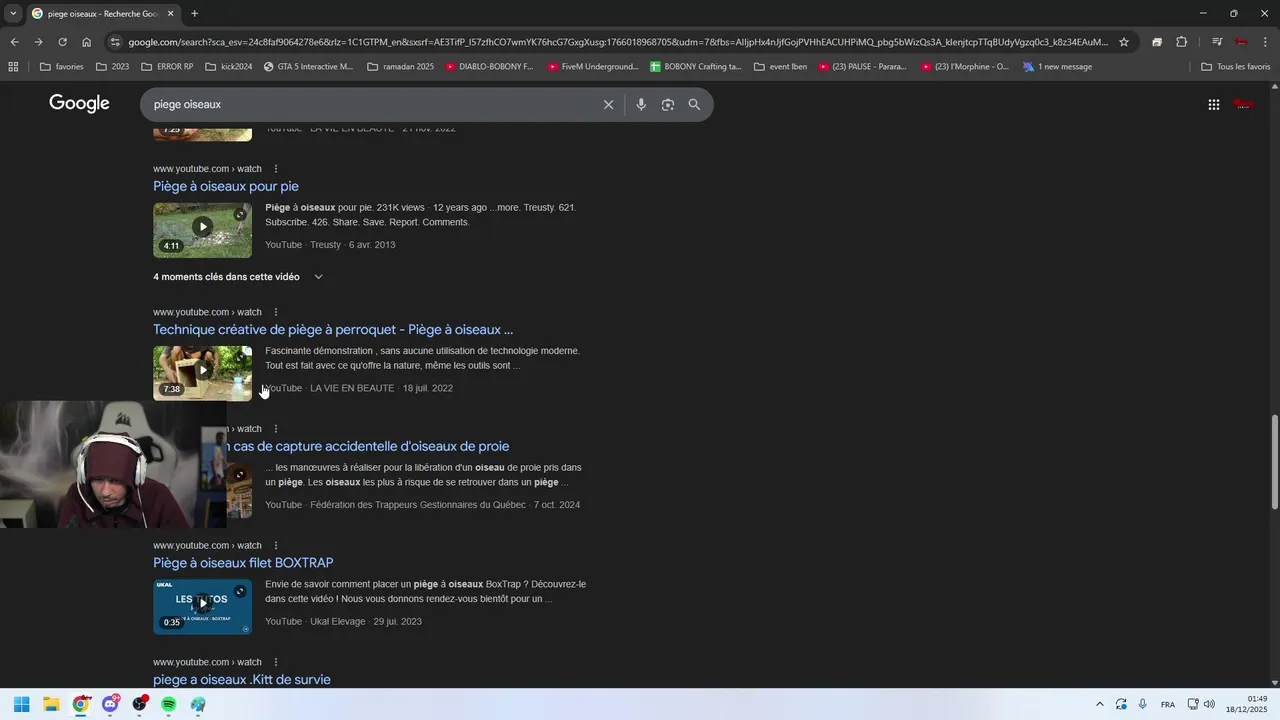1280x720 pixels.
Task: Open 'capture accidentelle d'oiseaux de proie' result
Action: click(x=368, y=447)
